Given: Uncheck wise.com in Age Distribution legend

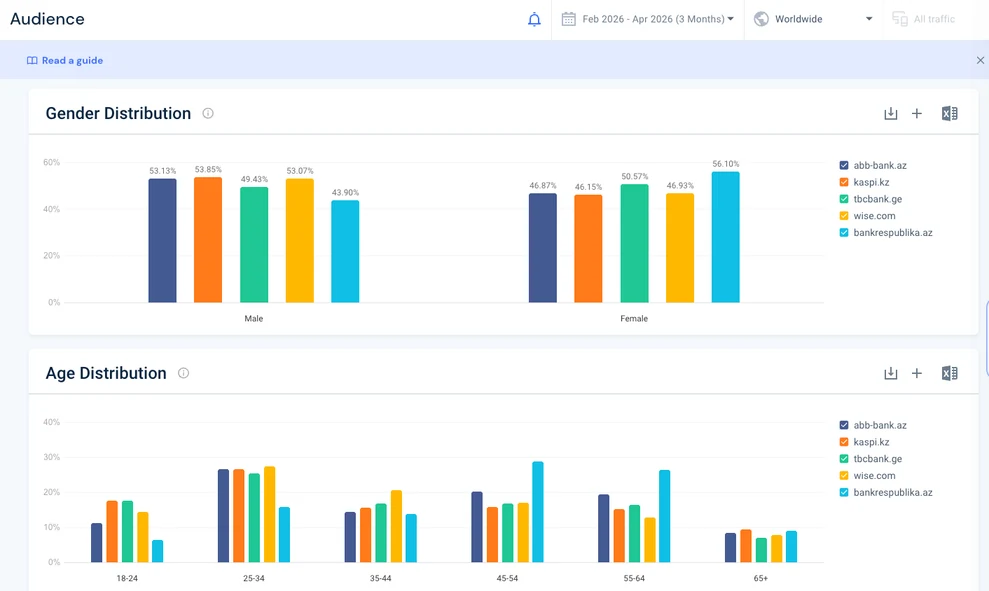Looking at the screenshot, I should (x=844, y=476).
